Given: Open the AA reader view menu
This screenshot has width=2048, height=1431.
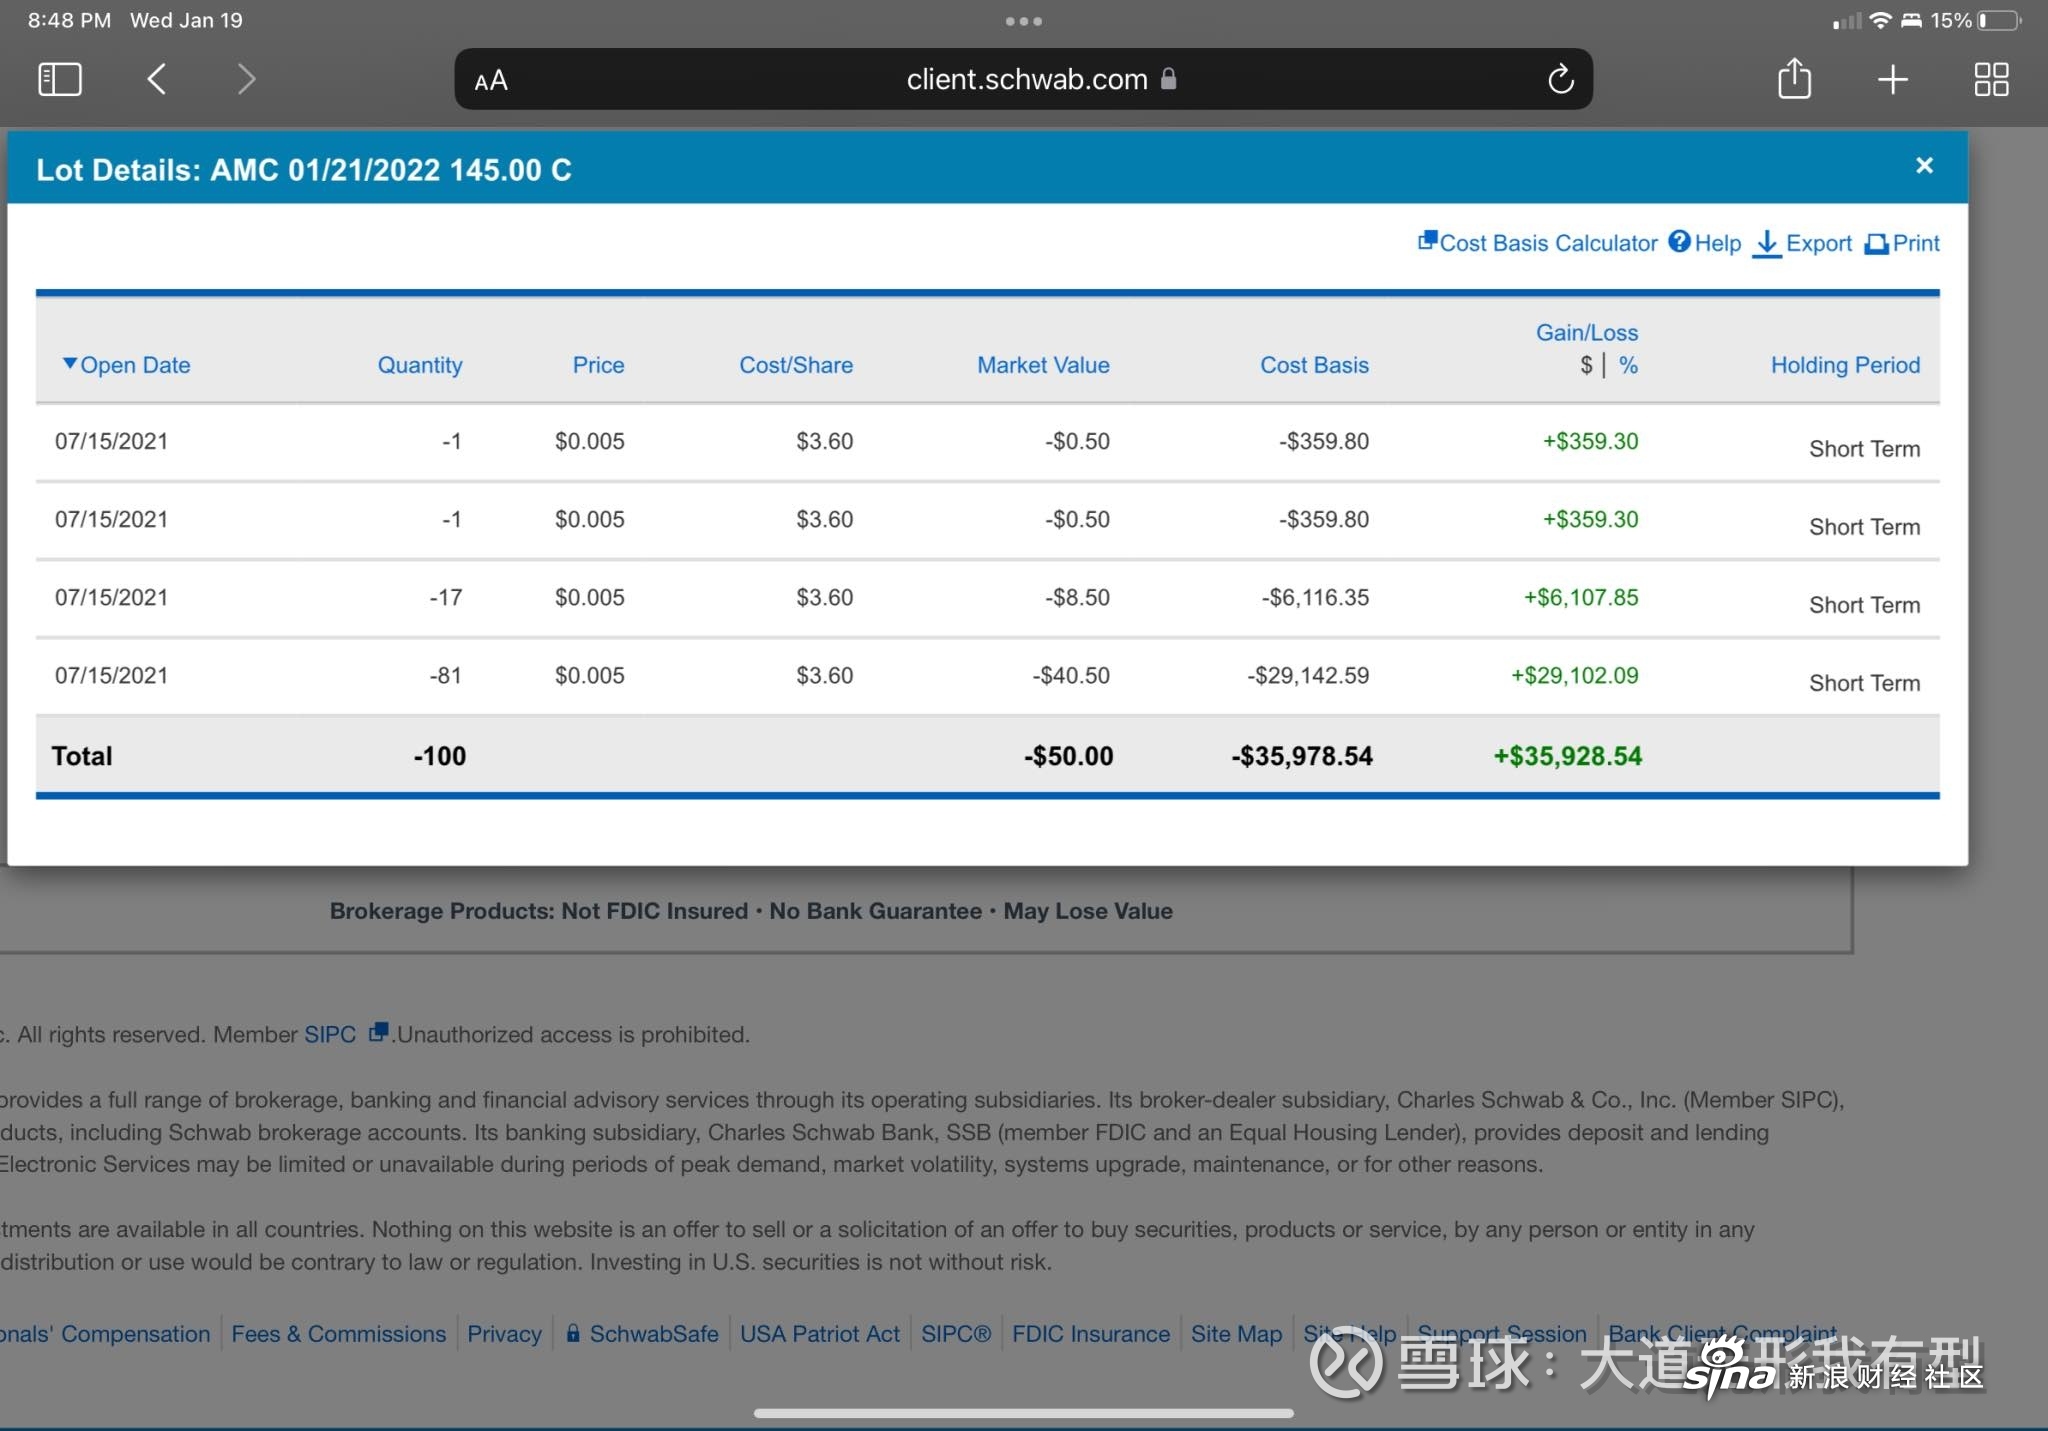Looking at the screenshot, I should pyautogui.click(x=491, y=80).
